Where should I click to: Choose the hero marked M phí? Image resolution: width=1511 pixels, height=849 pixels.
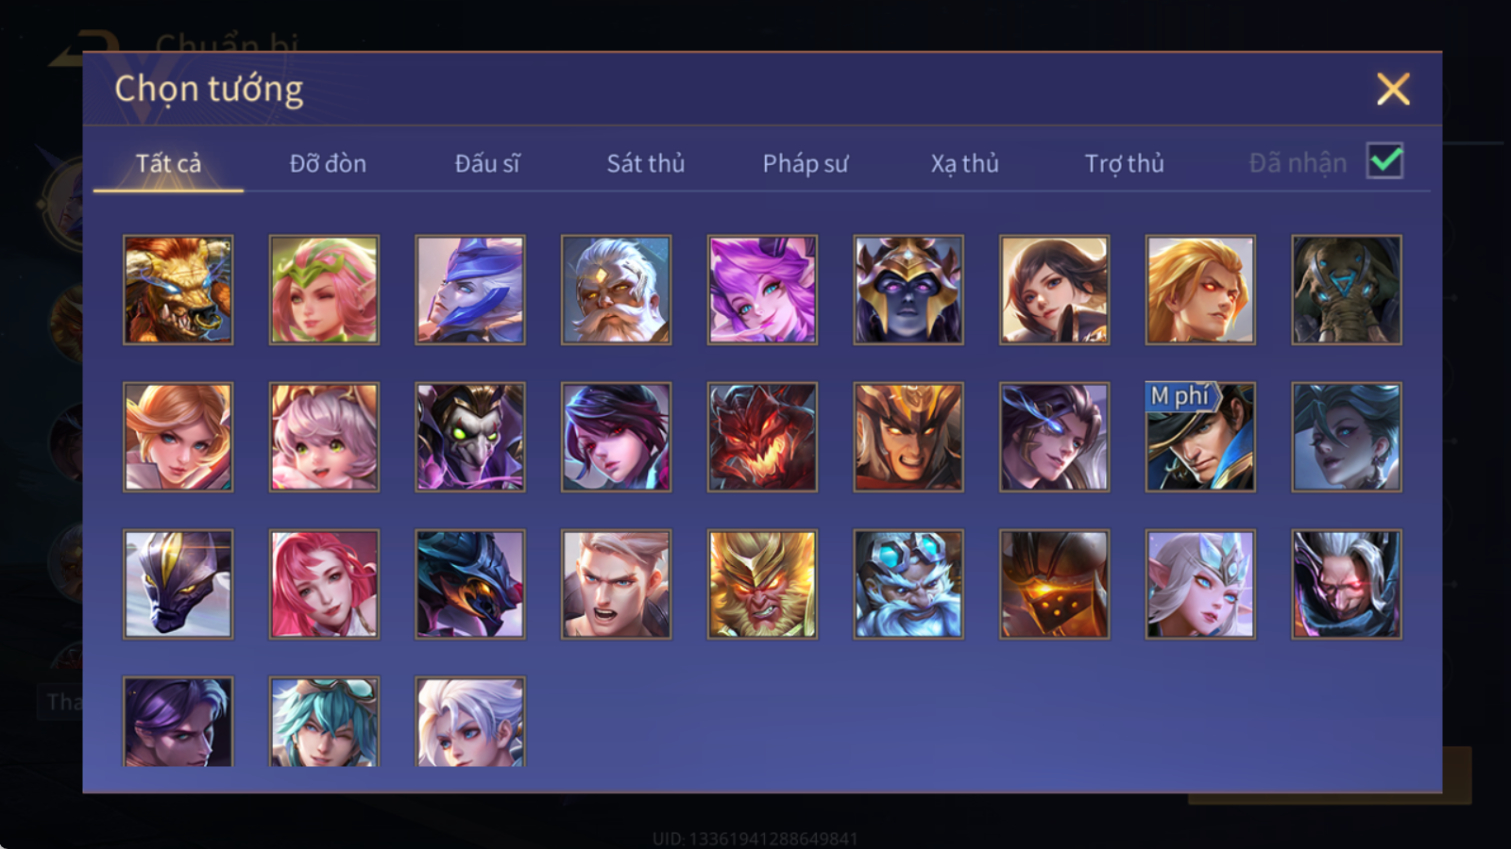pyautogui.click(x=1200, y=437)
